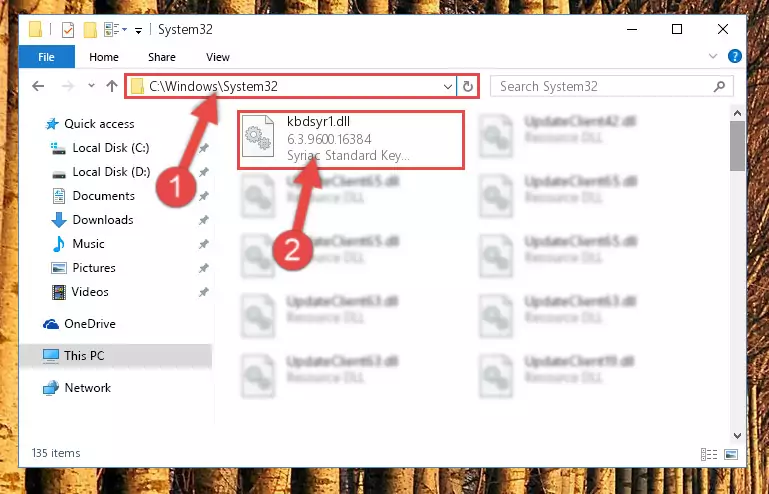
Task: Click the pin icon beside Documents
Action: coord(204,196)
